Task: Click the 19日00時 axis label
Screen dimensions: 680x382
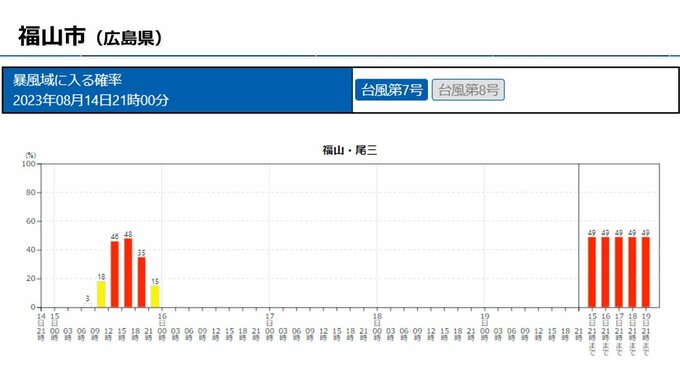Action: (484, 327)
